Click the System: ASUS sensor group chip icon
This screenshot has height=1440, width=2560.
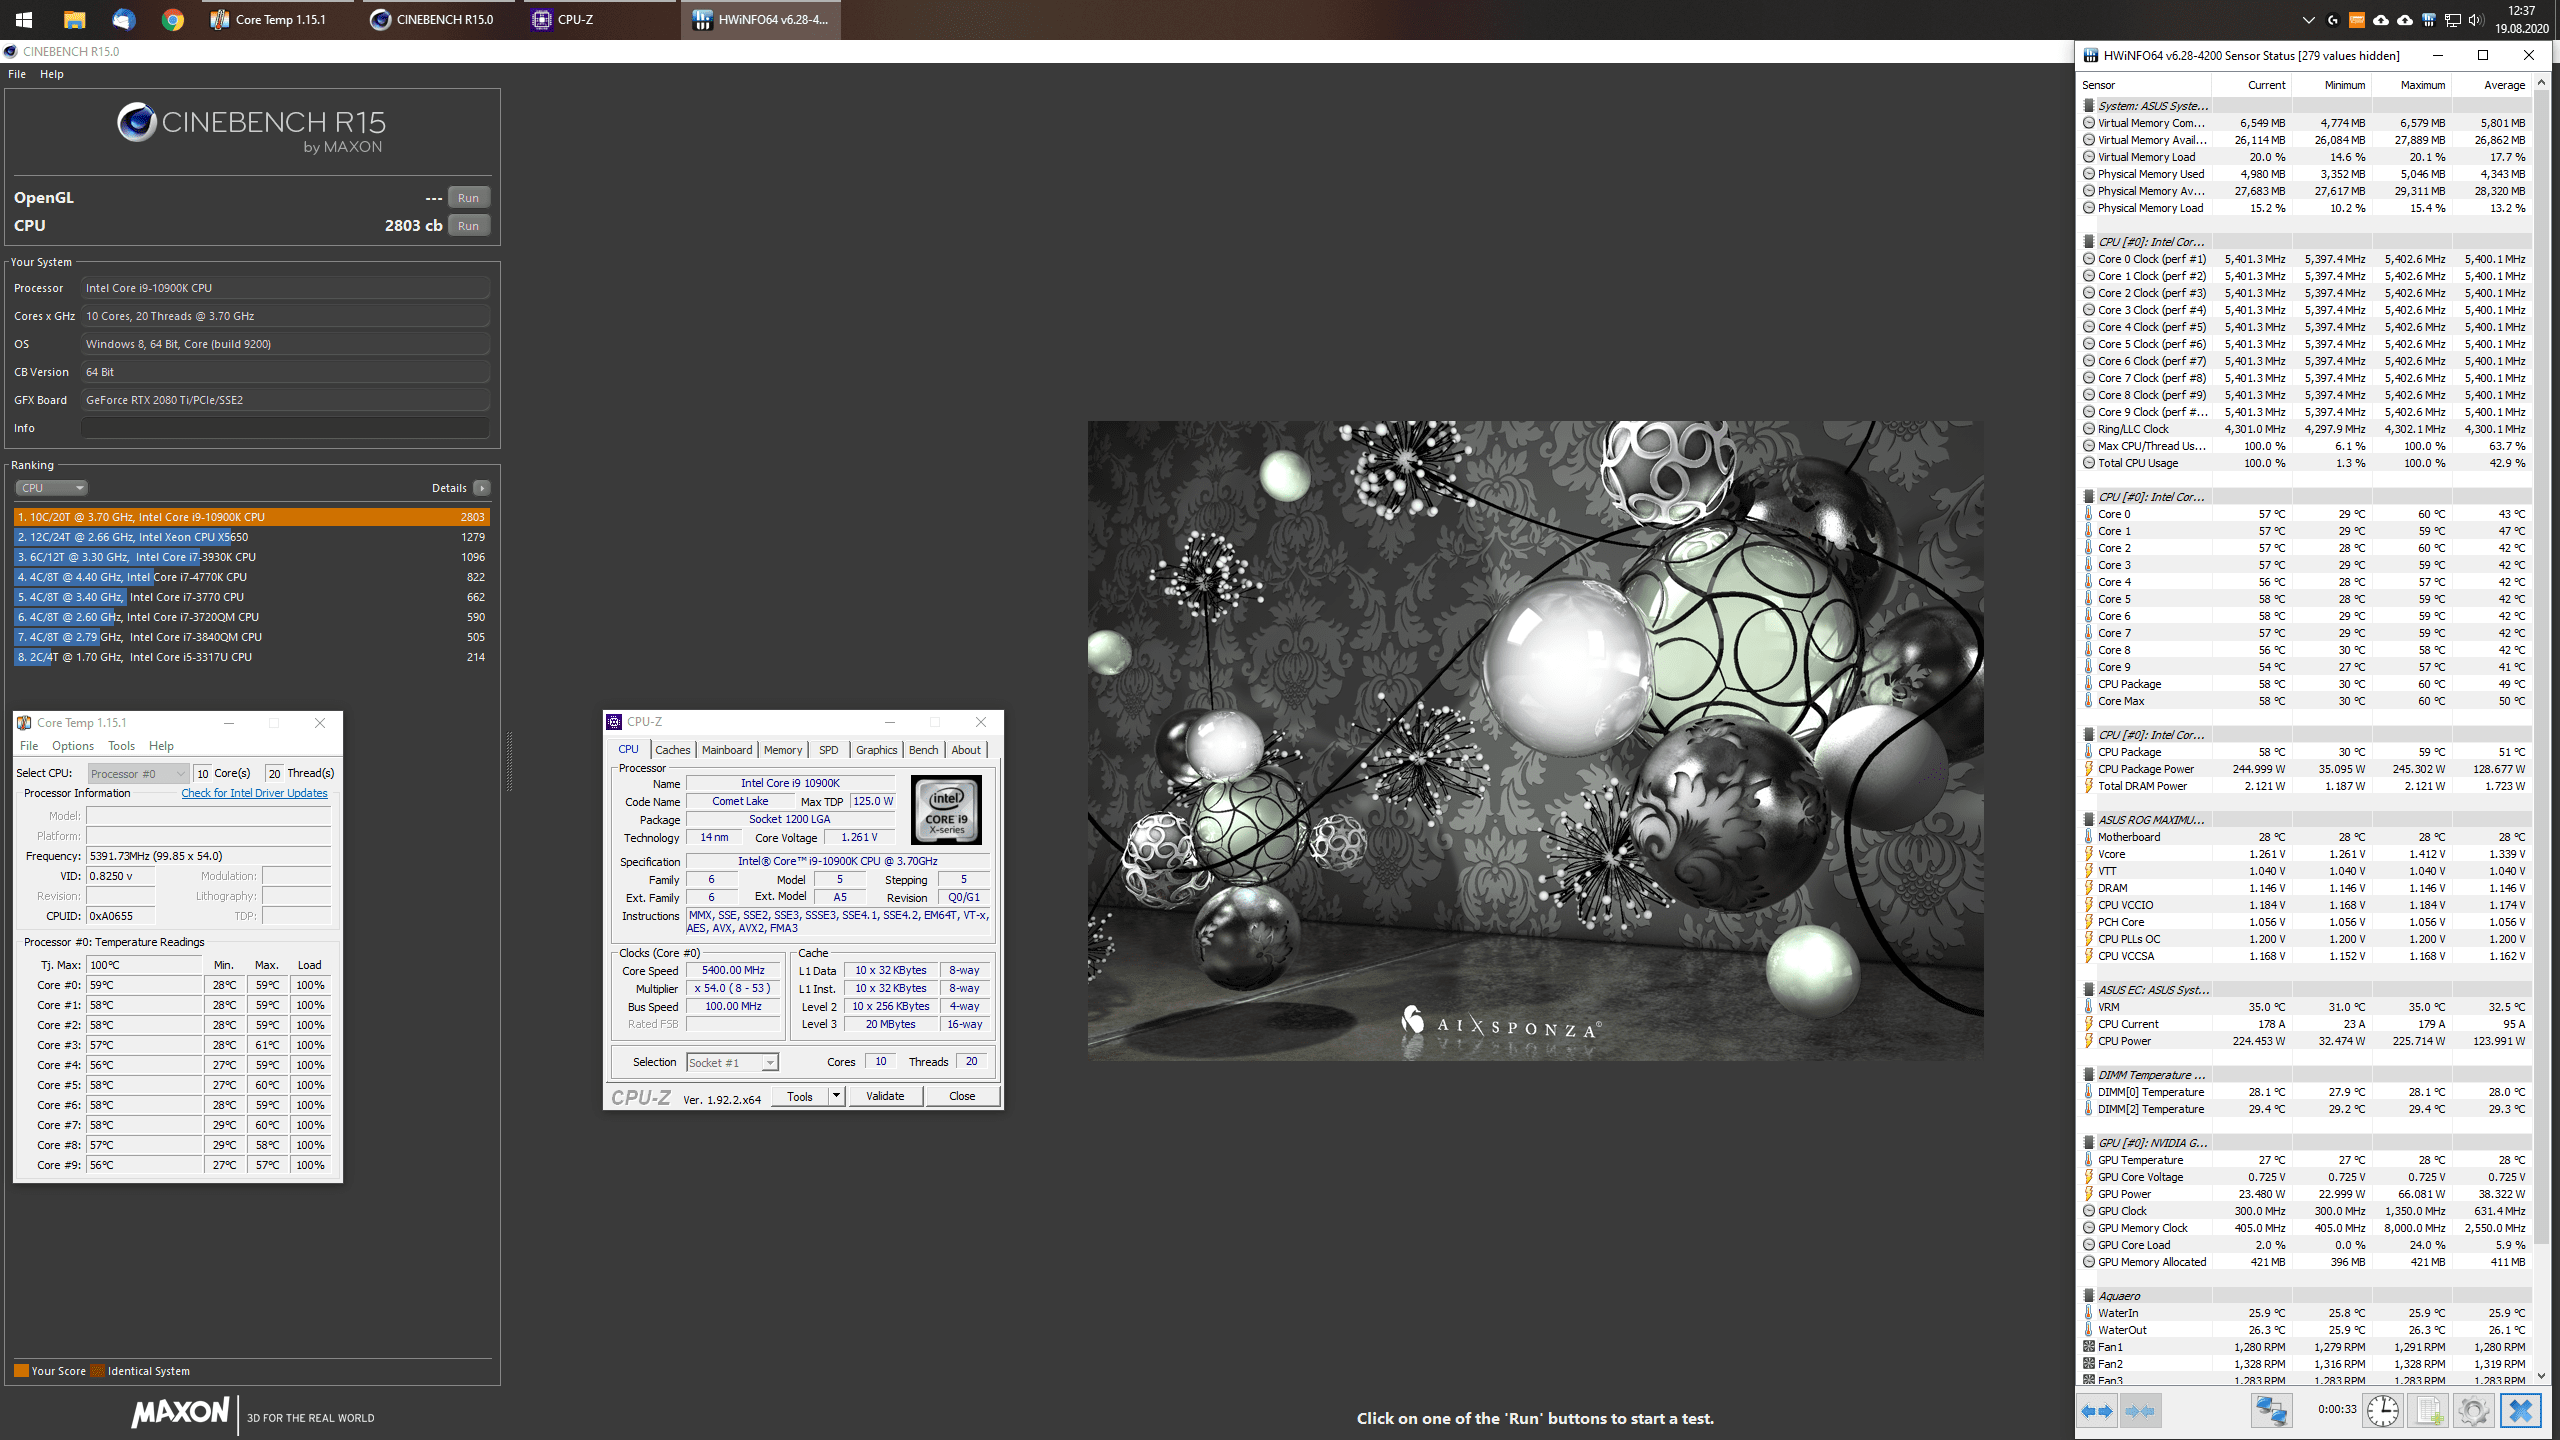[2089, 106]
